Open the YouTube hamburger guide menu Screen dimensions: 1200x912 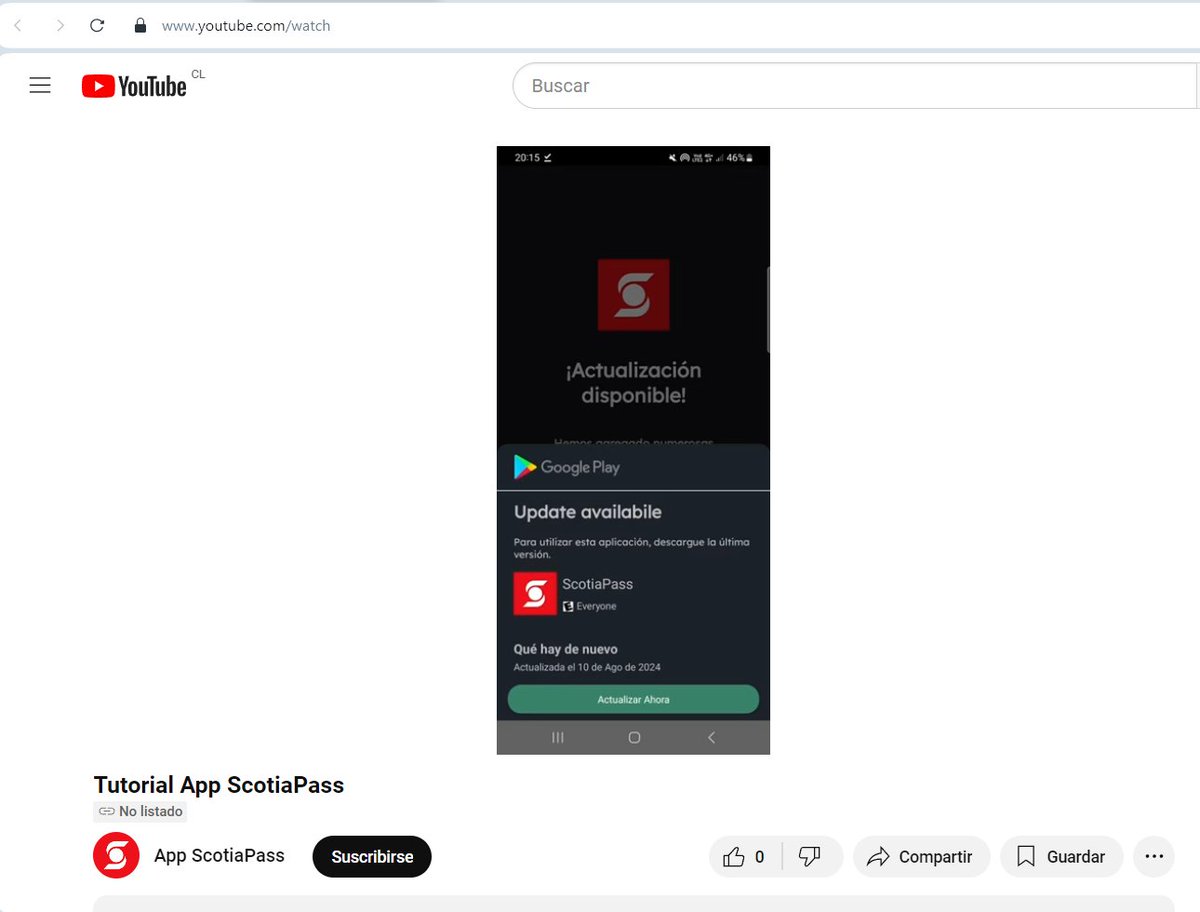[x=40, y=86]
